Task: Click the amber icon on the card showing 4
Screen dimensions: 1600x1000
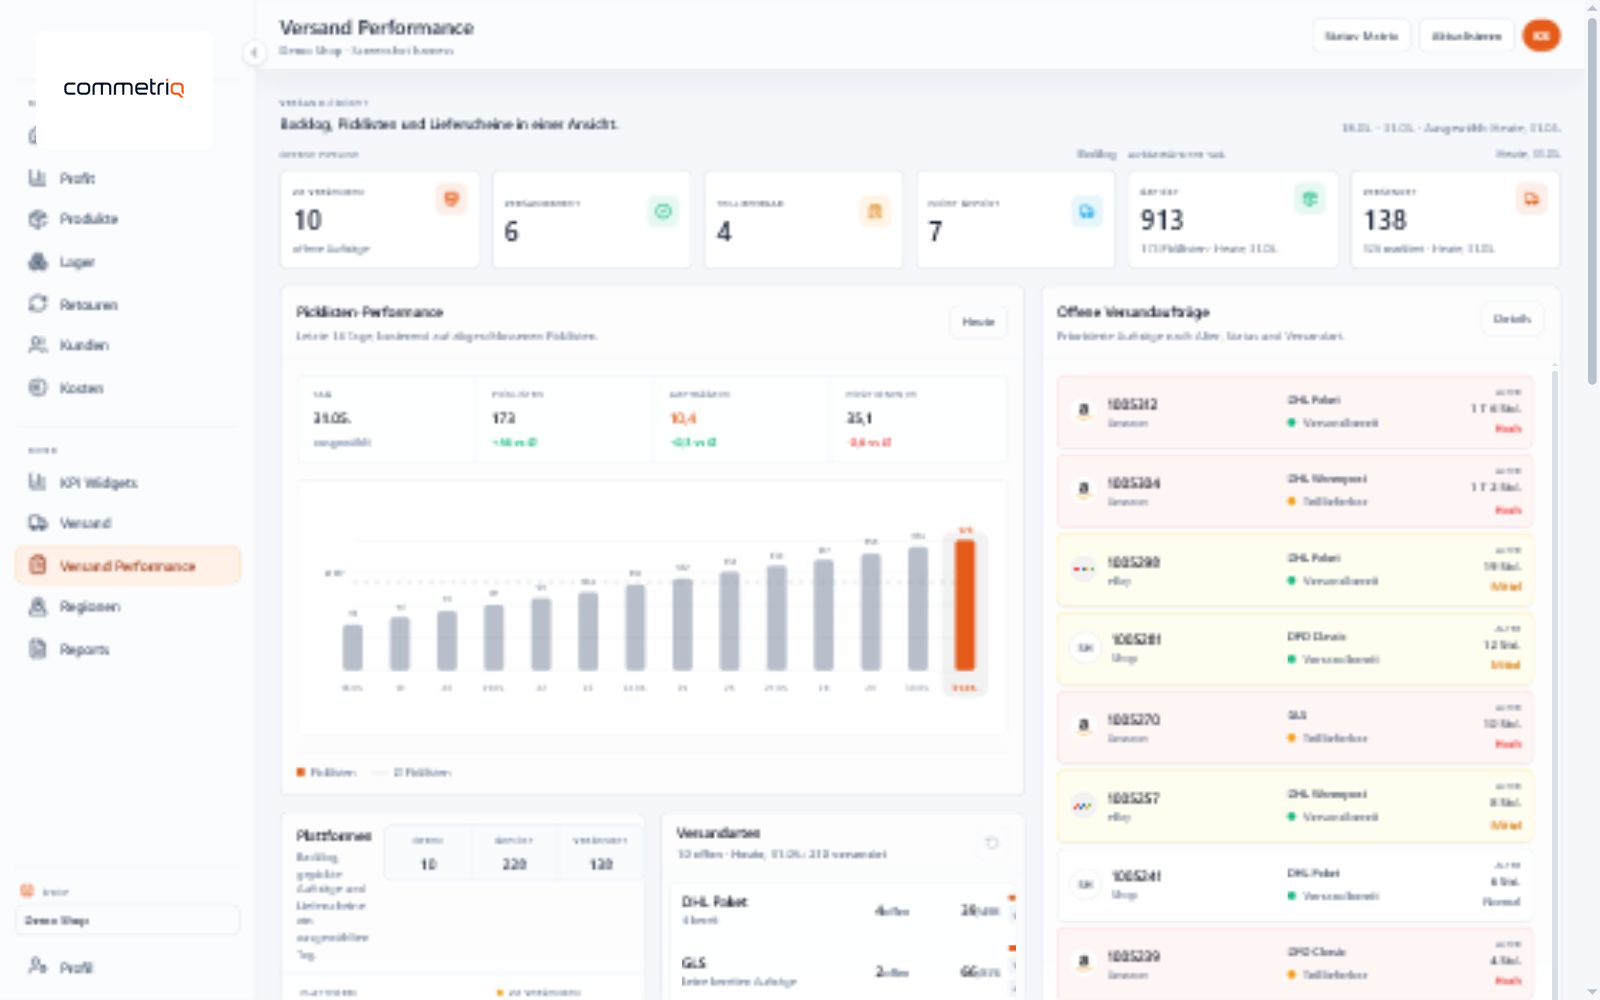Action: [875, 211]
